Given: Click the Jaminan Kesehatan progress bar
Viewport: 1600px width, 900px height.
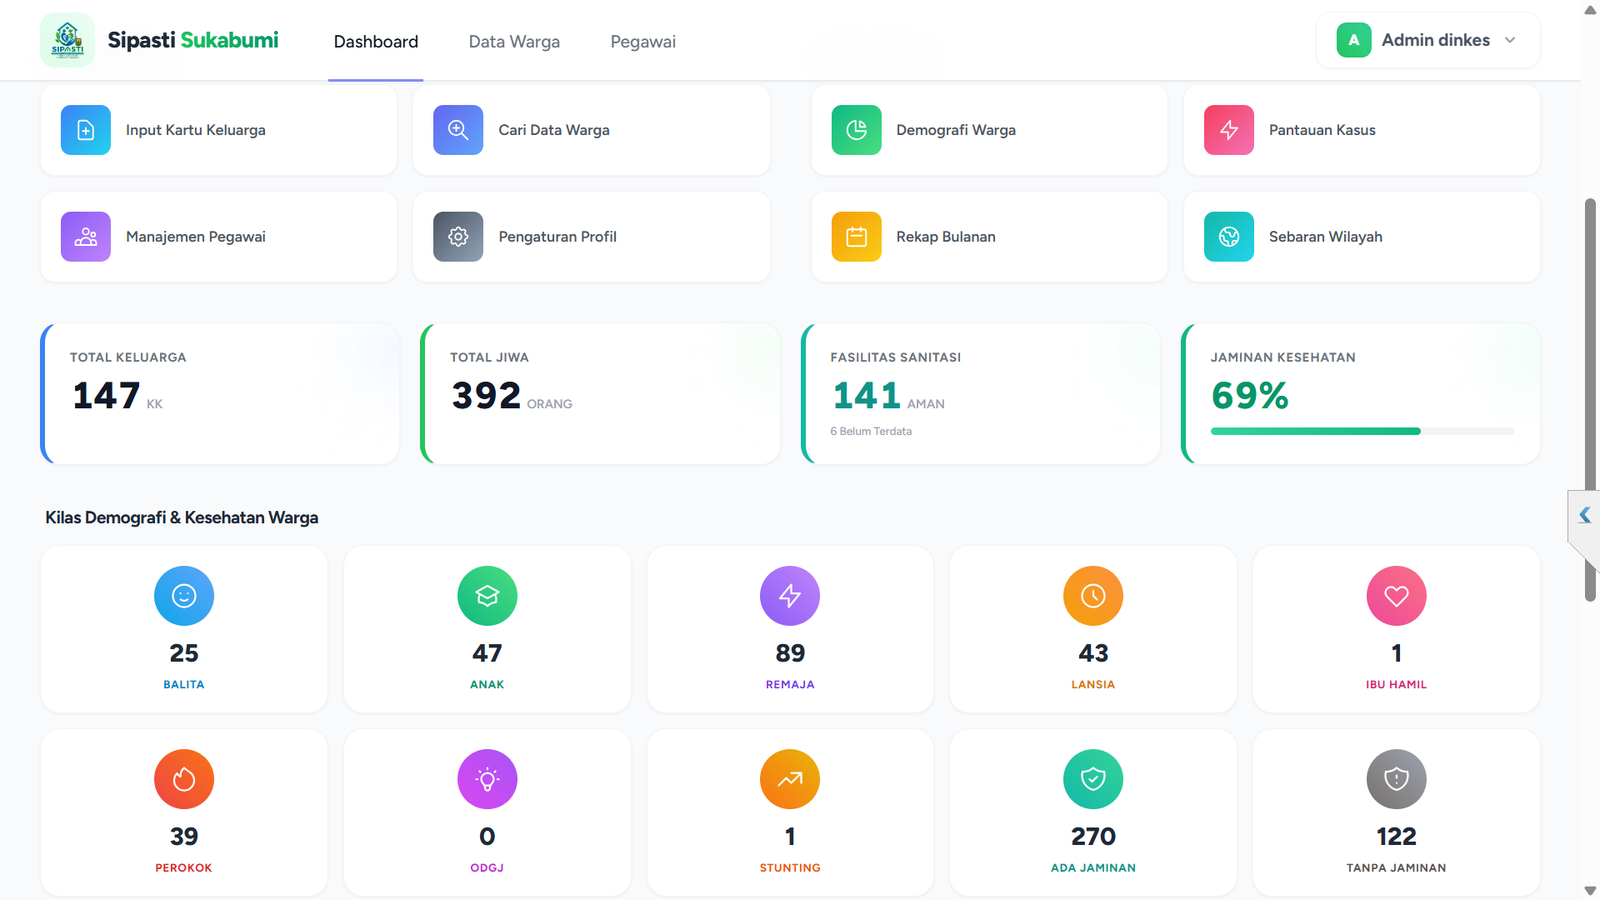Looking at the screenshot, I should [x=1362, y=431].
